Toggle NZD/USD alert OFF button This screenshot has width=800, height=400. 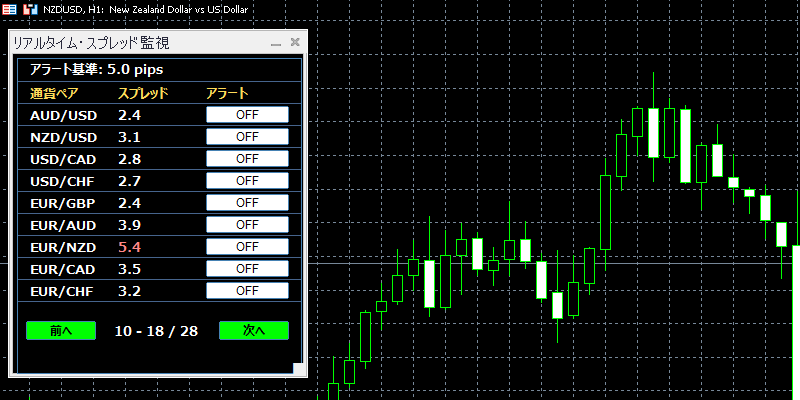coord(247,137)
